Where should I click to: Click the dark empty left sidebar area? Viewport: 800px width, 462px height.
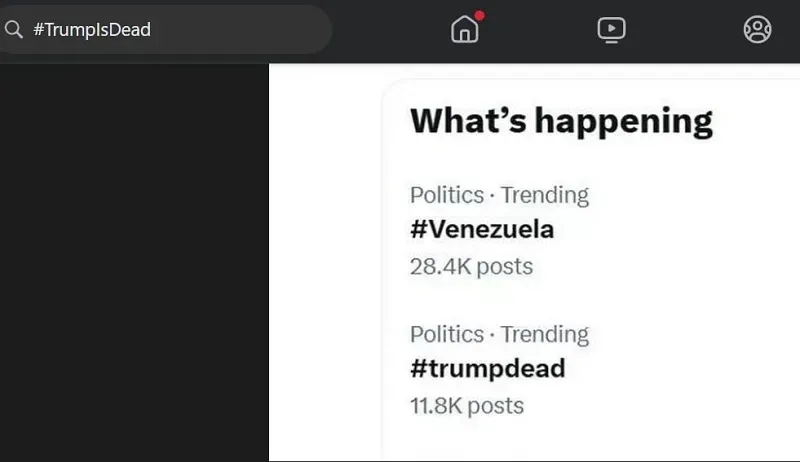coord(134,263)
